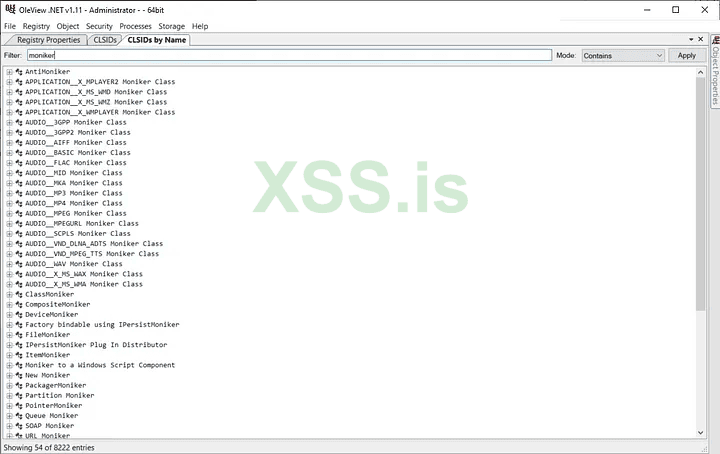This screenshot has width=720, height=454.
Task: Click the OleView .NET title bar app icon
Action: (x=10, y=9)
